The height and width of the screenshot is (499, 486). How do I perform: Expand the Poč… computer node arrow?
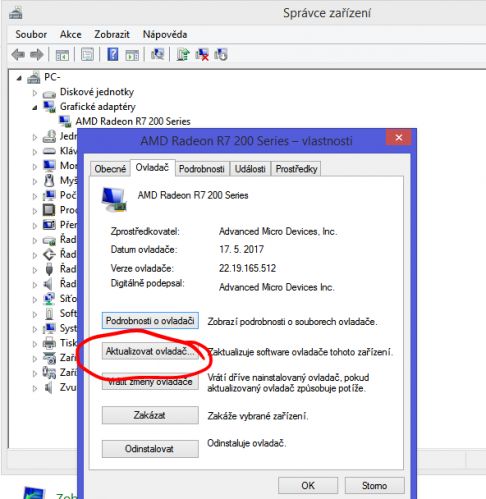(x=35, y=196)
